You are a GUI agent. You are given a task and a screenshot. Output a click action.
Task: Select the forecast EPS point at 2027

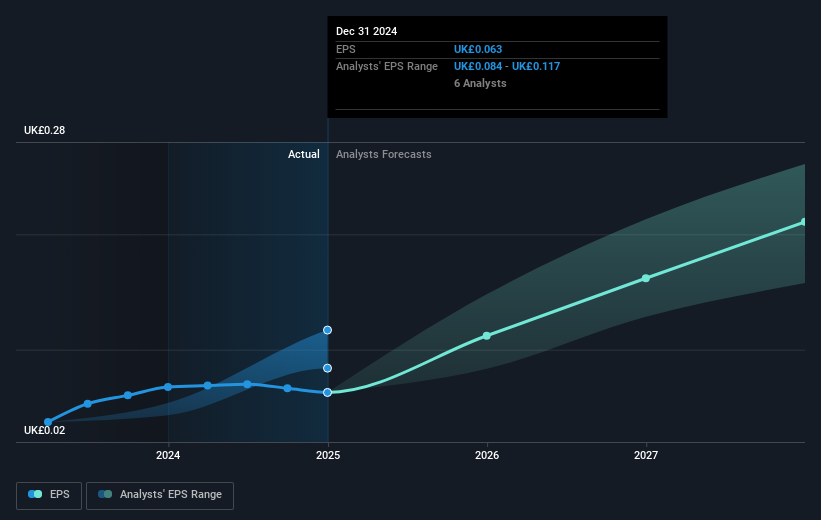[646, 278]
